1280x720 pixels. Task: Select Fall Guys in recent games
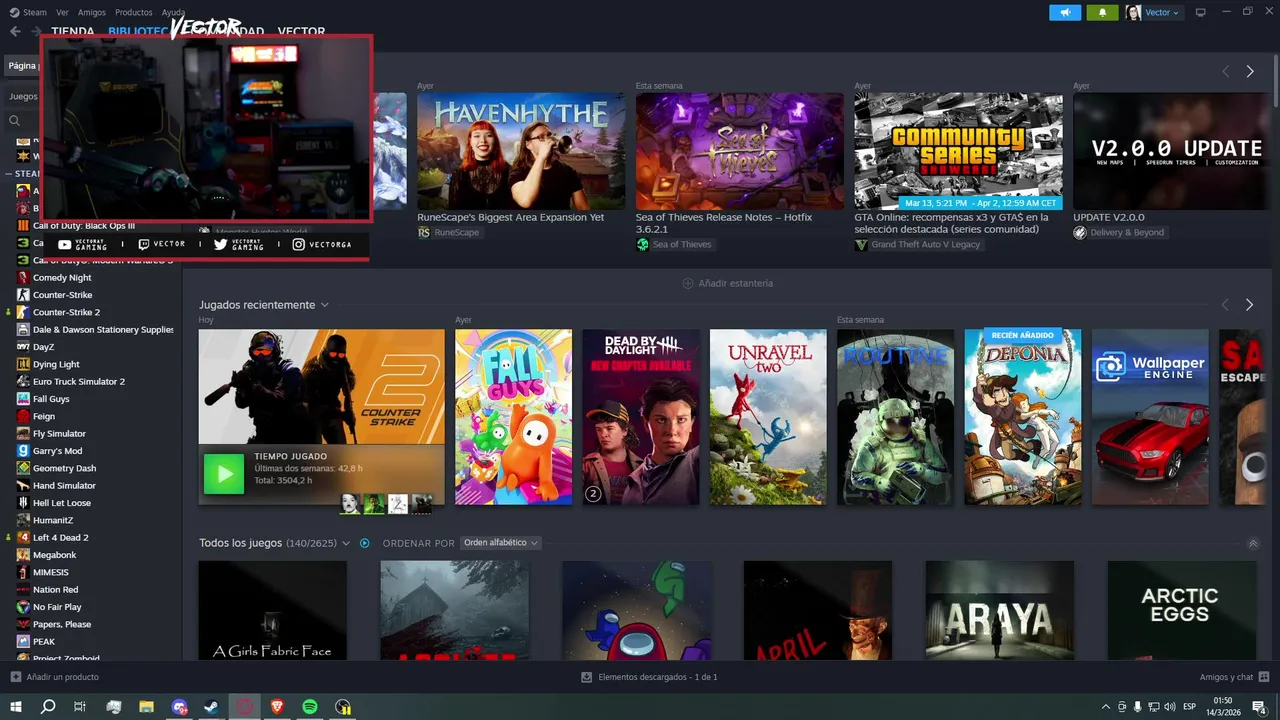pos(514,417)
